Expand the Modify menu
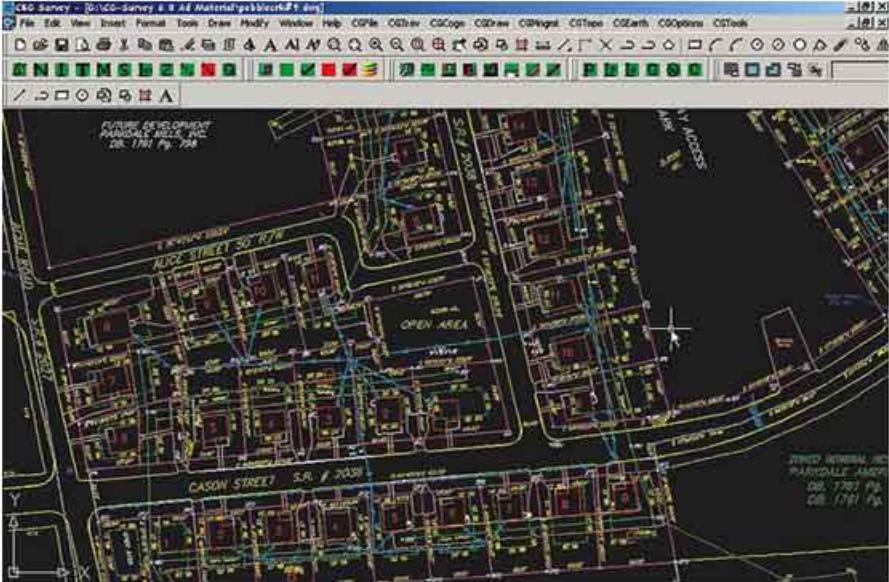889x582 pixels. (x=254, y=22)
